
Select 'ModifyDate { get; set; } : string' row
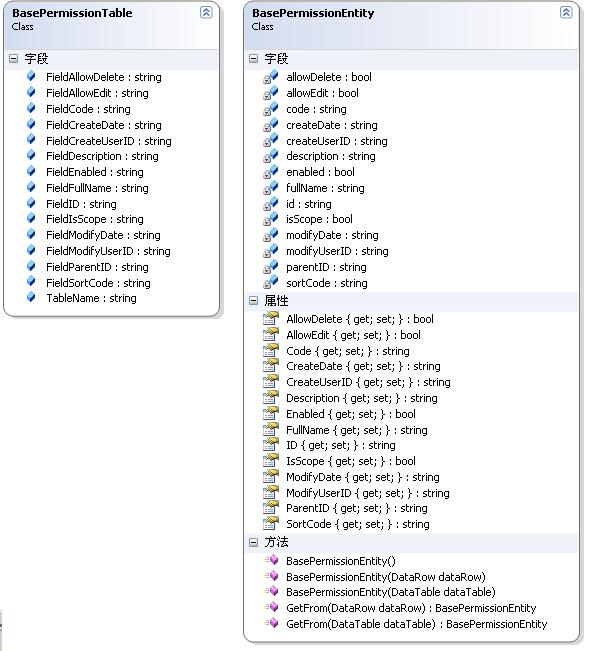[x=363, y=477]
